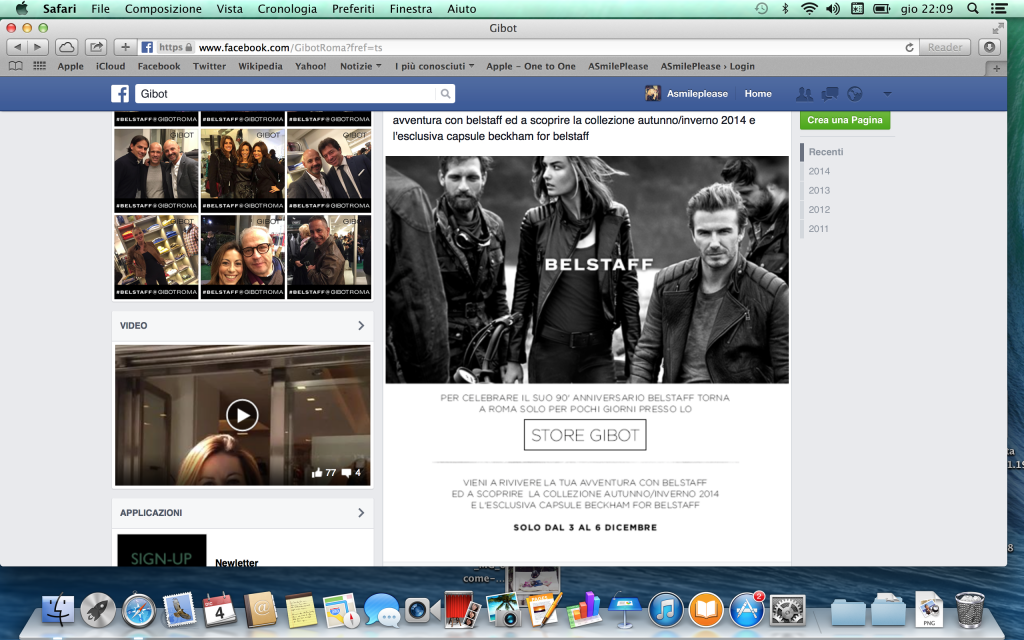1024x640 pixels.
Task: Expand the VIDEO section chevron
Action: [x=361, y=326]
